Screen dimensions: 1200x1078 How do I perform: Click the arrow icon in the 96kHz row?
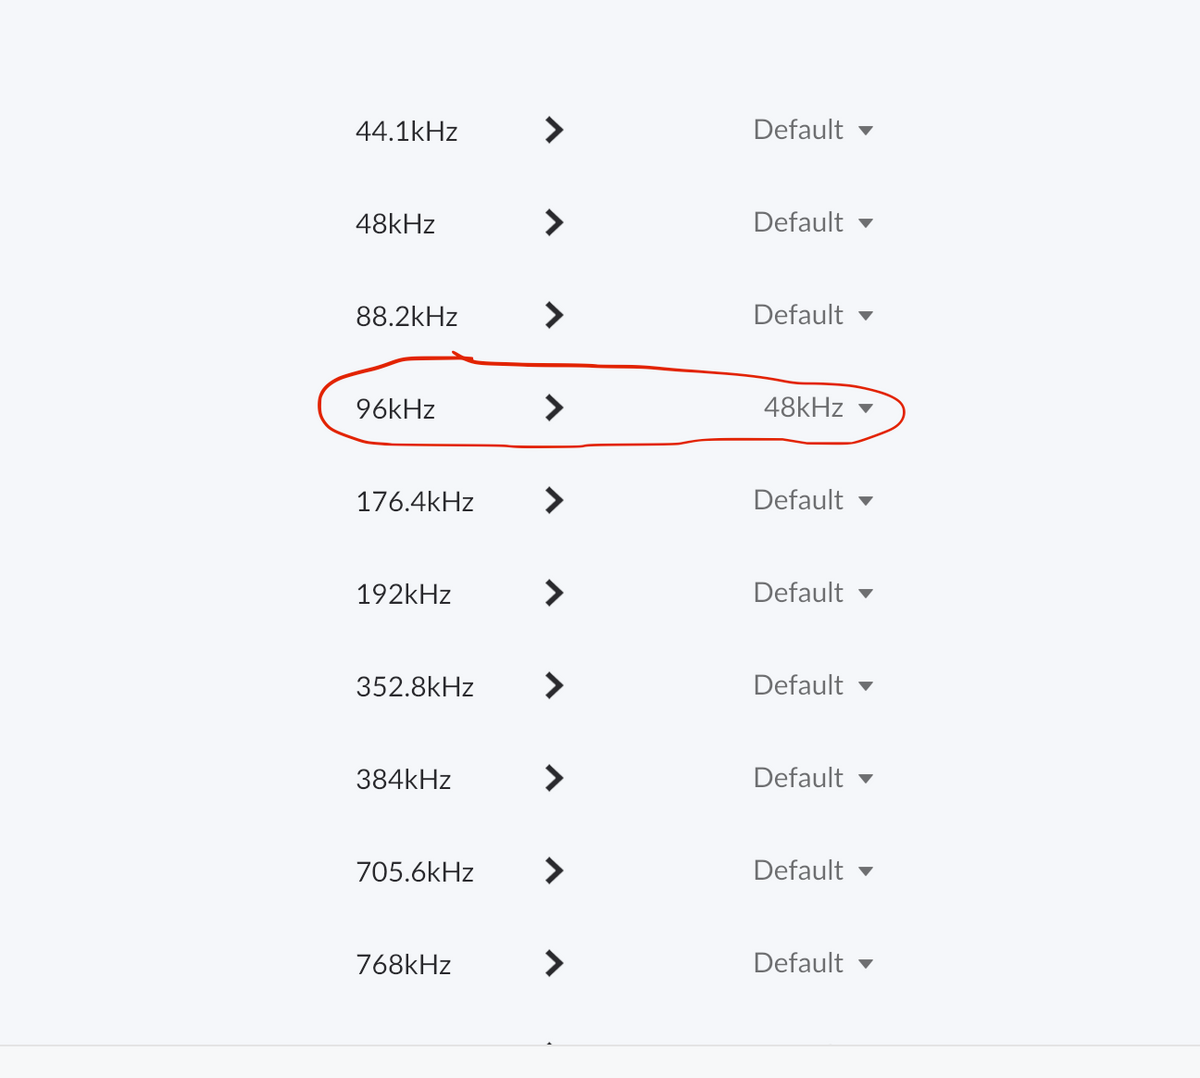pyautogui.click(x=554, y=407)
